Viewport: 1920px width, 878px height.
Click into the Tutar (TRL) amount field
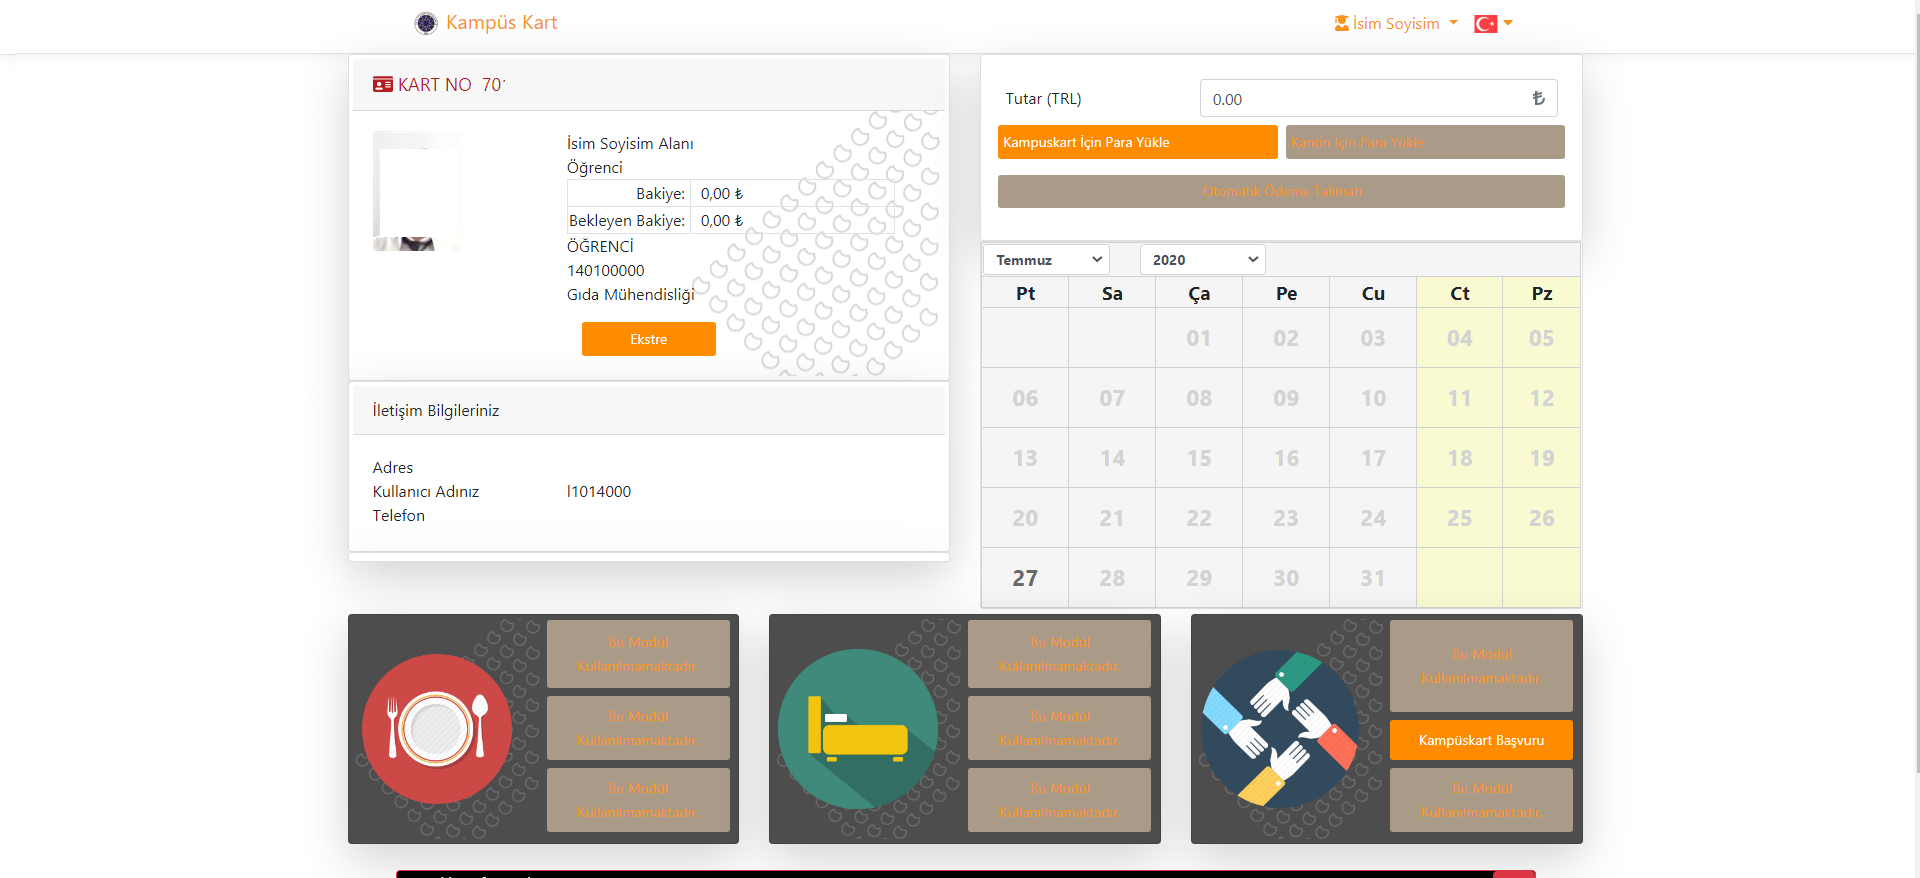[1365, 99]
